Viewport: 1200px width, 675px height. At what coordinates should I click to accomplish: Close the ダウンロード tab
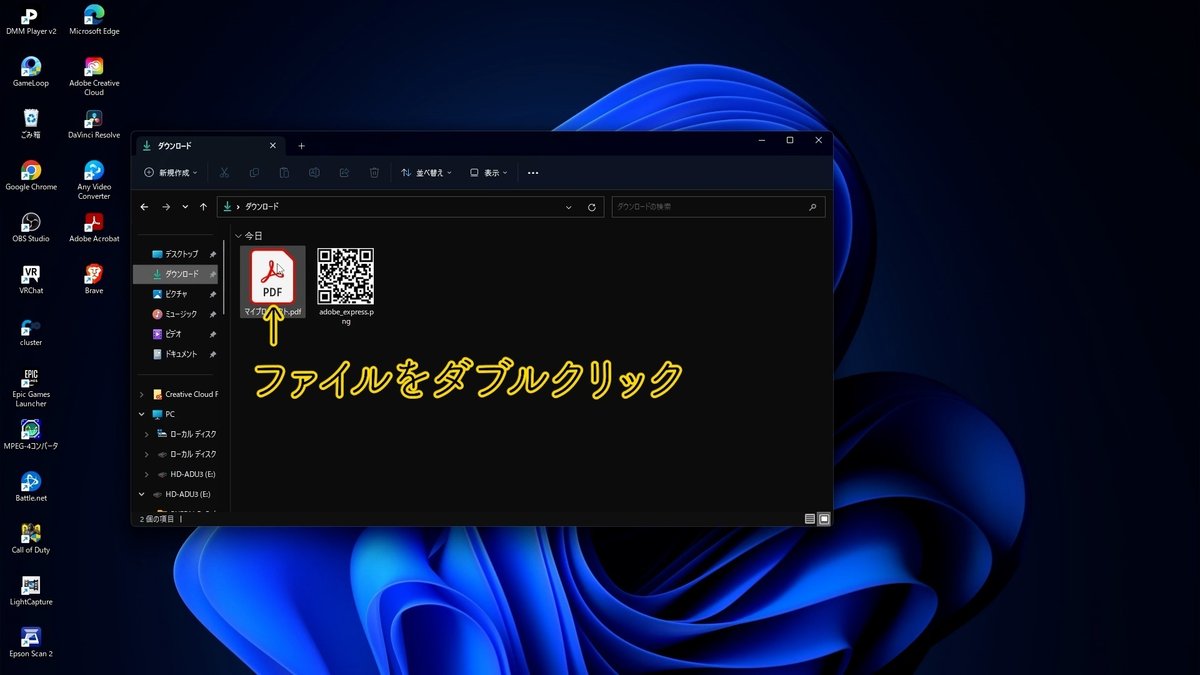(x=271, y=146)
